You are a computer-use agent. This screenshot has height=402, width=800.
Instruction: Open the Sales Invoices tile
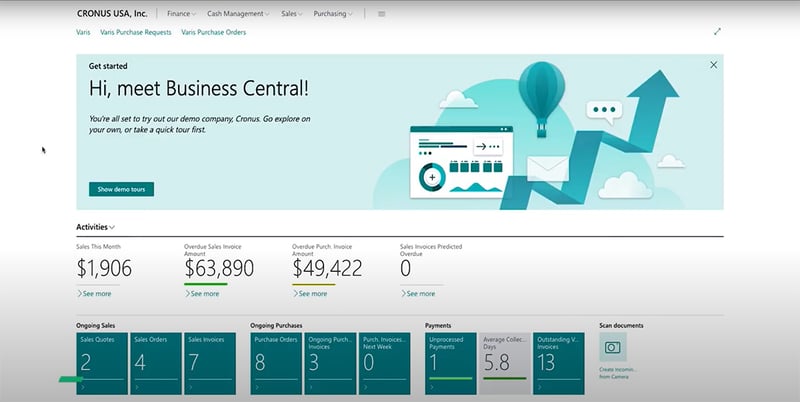(x=210, y=363)
